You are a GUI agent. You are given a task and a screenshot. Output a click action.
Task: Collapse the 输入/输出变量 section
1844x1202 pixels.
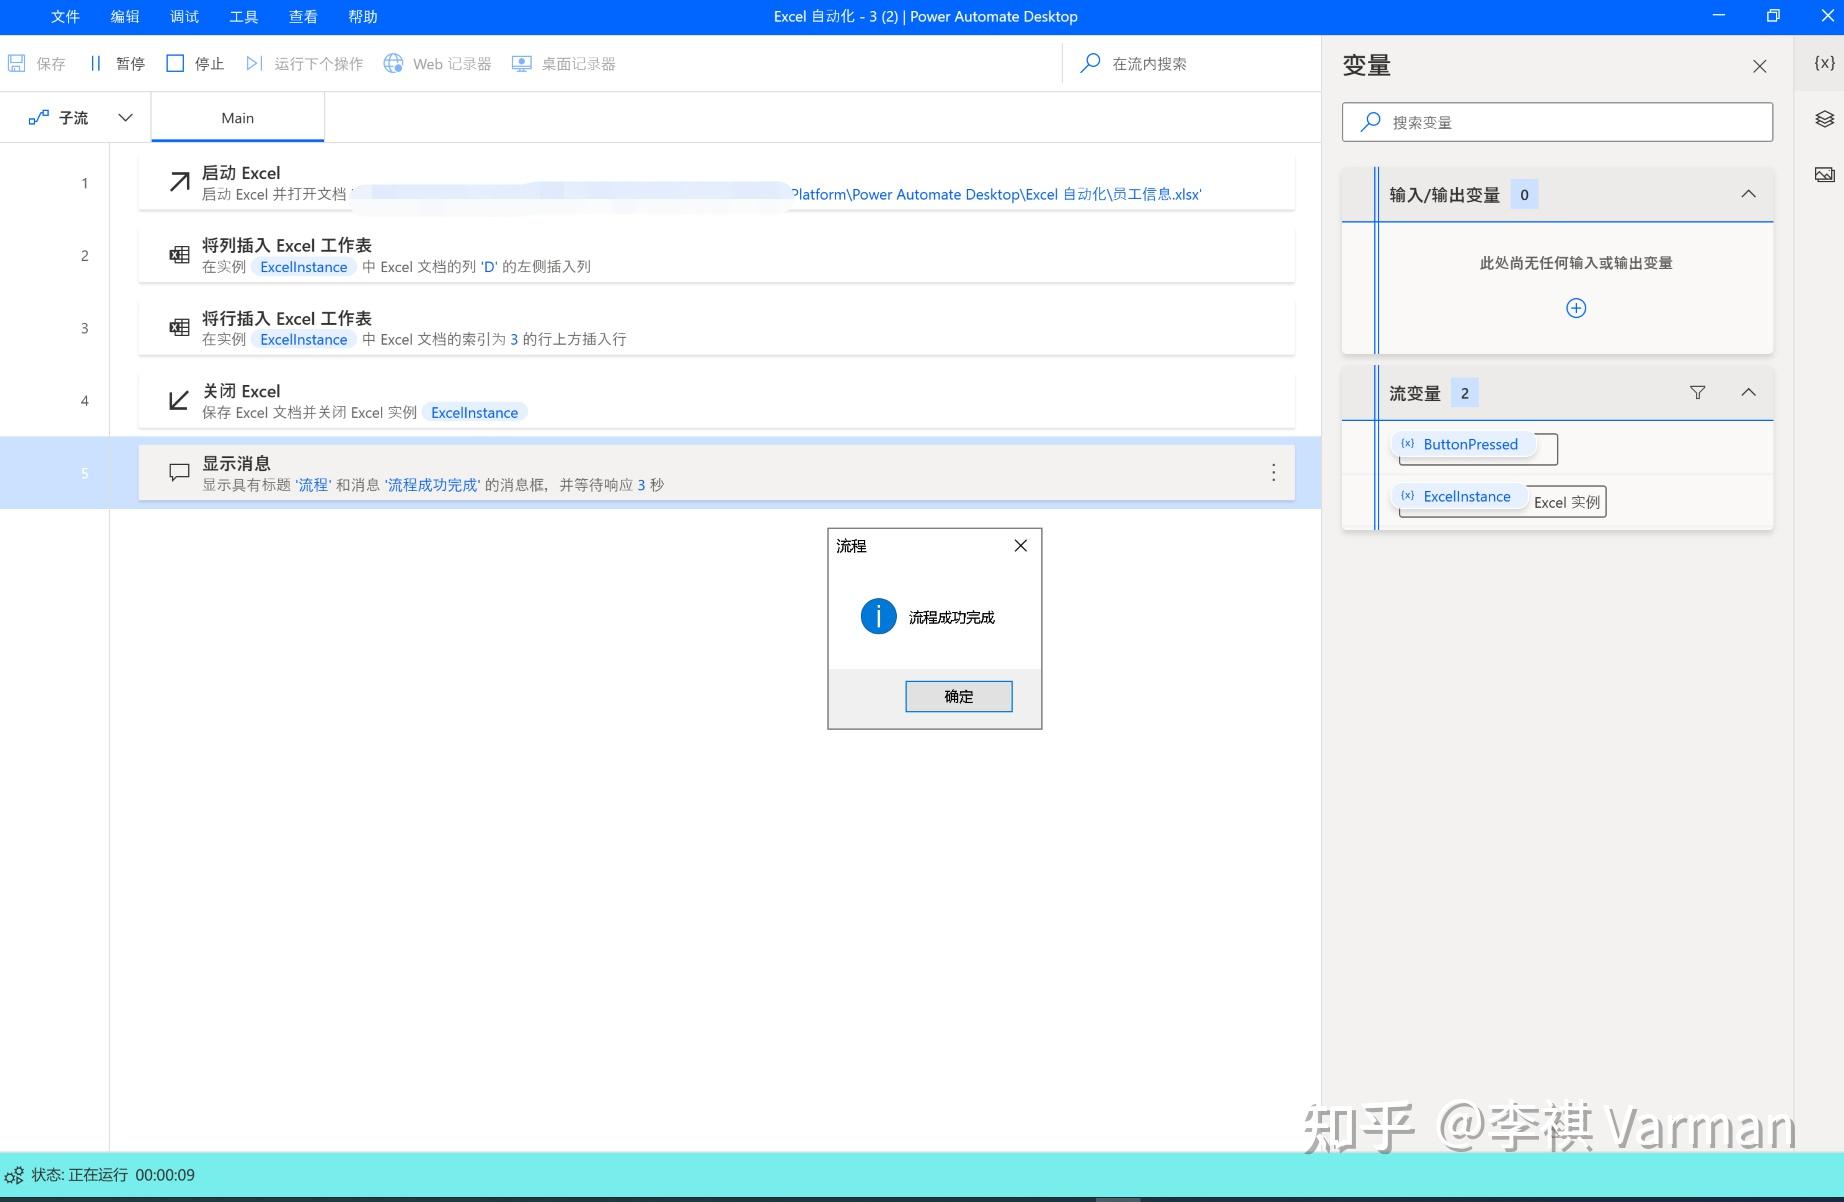pos(1748,194)
